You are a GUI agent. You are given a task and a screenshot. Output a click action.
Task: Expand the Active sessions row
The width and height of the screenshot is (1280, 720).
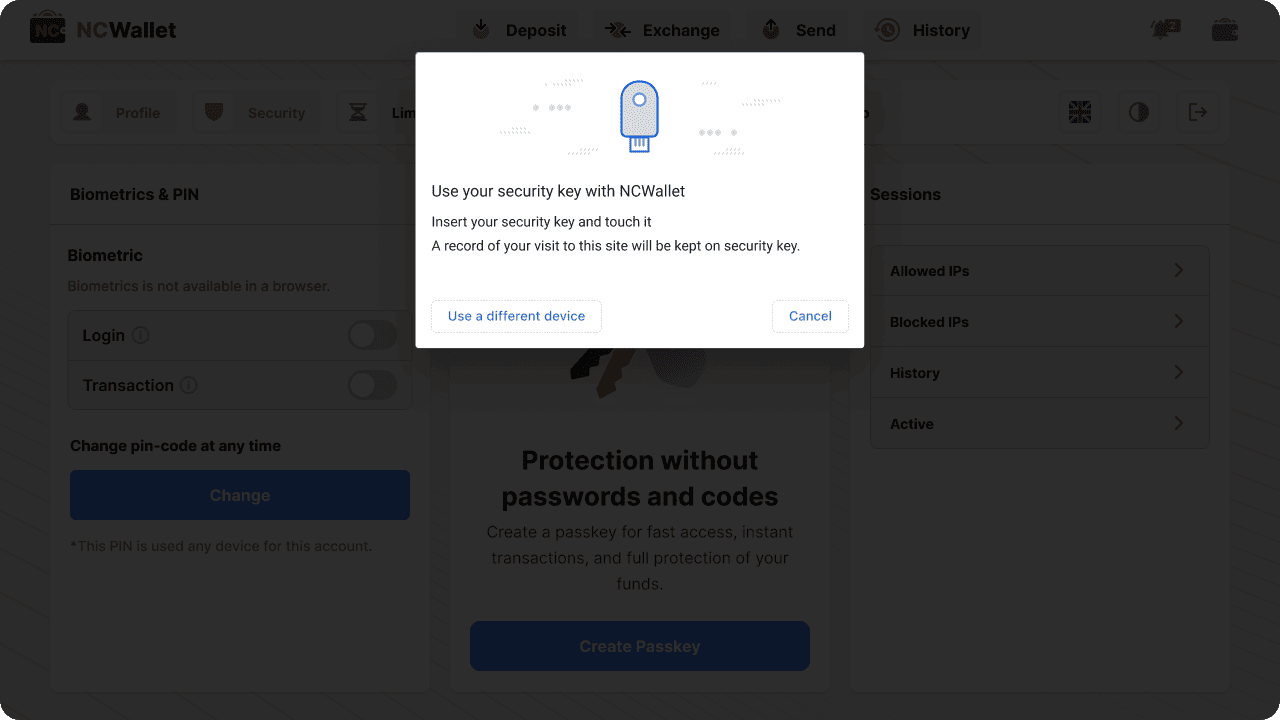coord(1179,424)
